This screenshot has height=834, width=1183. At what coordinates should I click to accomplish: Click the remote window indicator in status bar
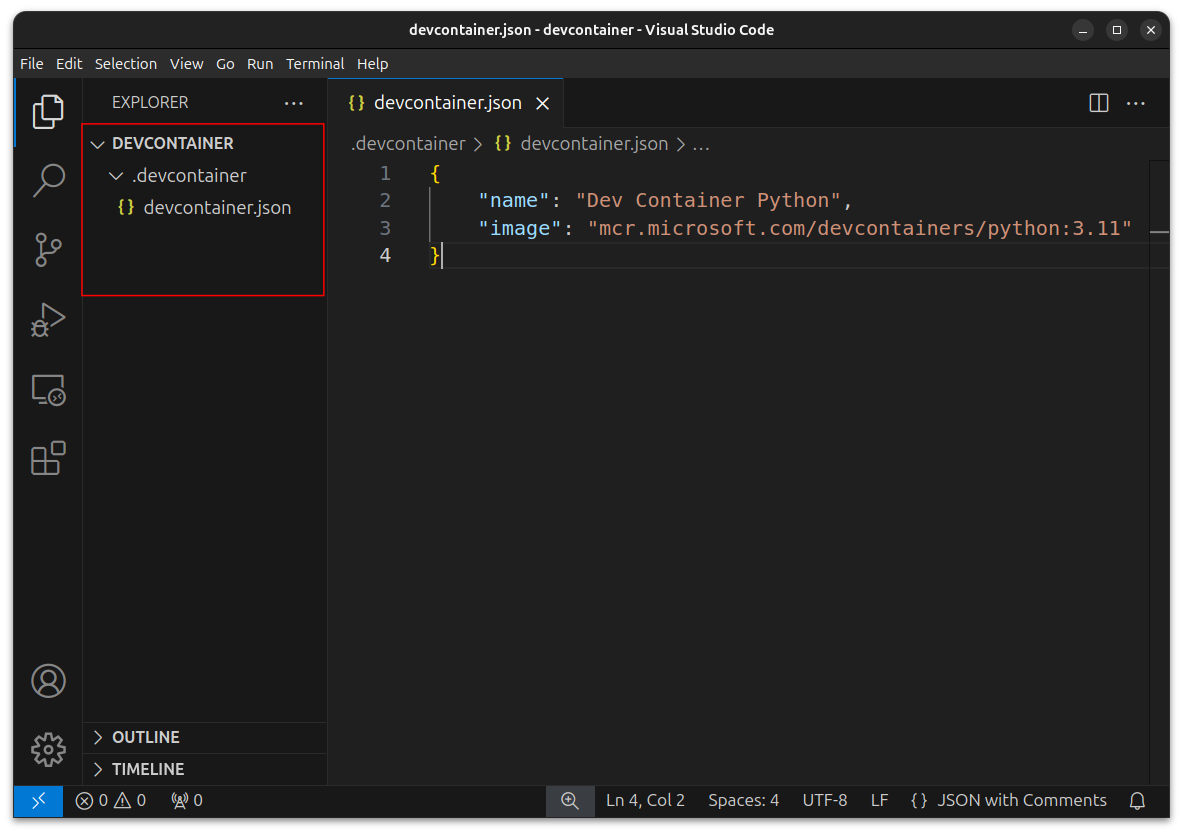click(x=38, y=801)
